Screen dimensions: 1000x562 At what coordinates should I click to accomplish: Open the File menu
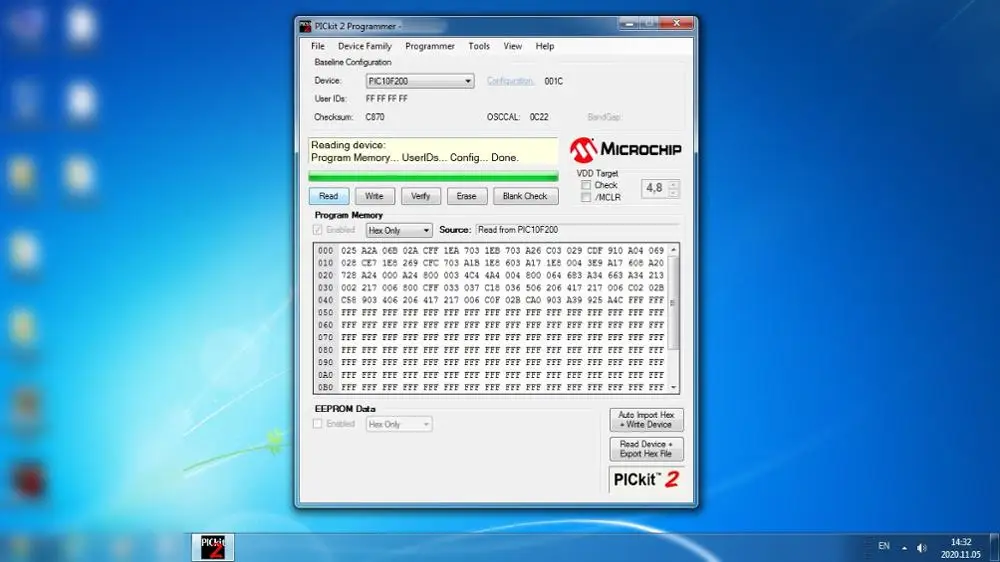[x=318, y=46]
